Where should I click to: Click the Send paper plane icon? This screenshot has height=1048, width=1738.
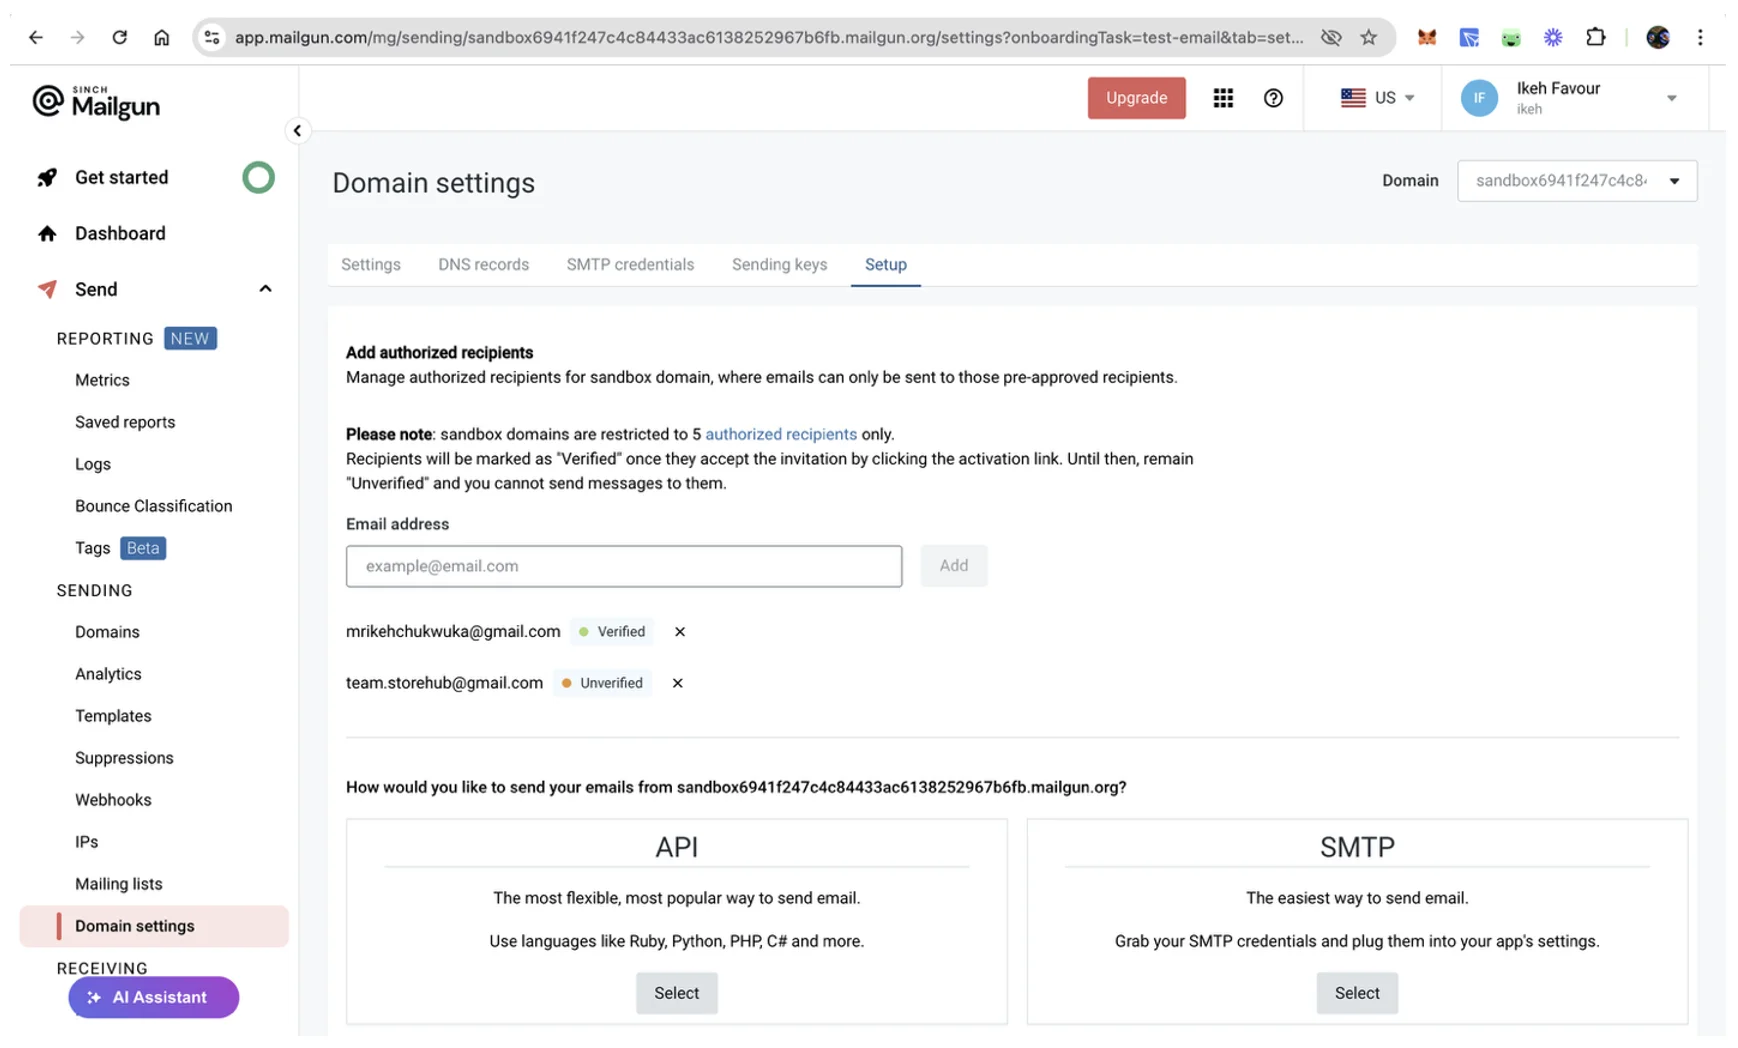click(47, 289)
